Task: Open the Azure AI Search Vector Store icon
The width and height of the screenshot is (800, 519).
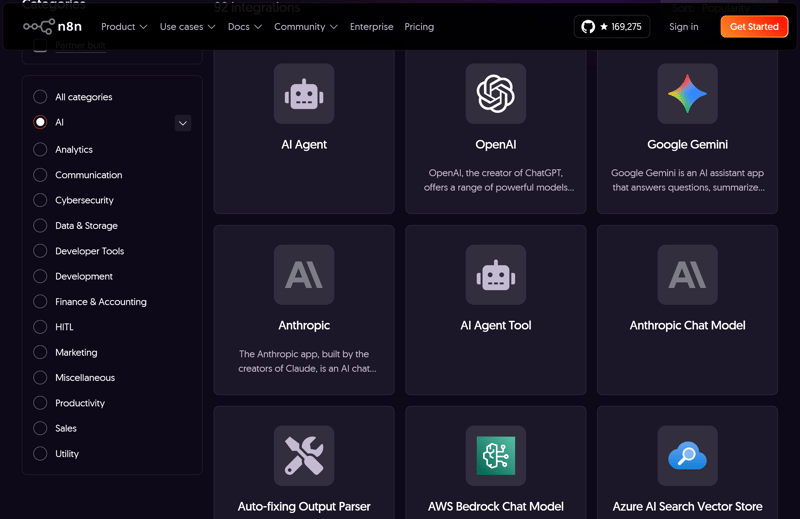Action: click(x=687, y=456)
